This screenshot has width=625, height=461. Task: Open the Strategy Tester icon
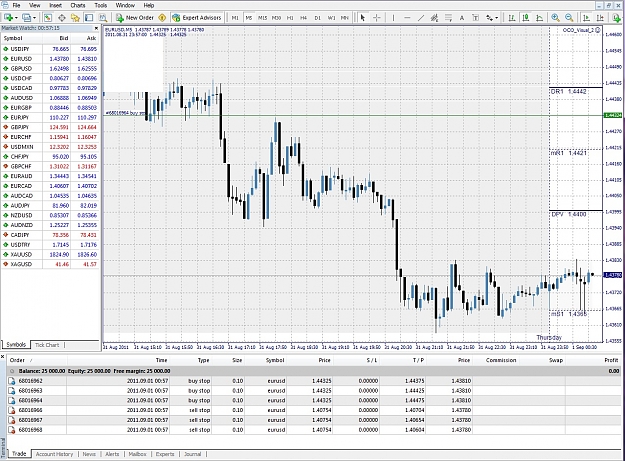103,18
